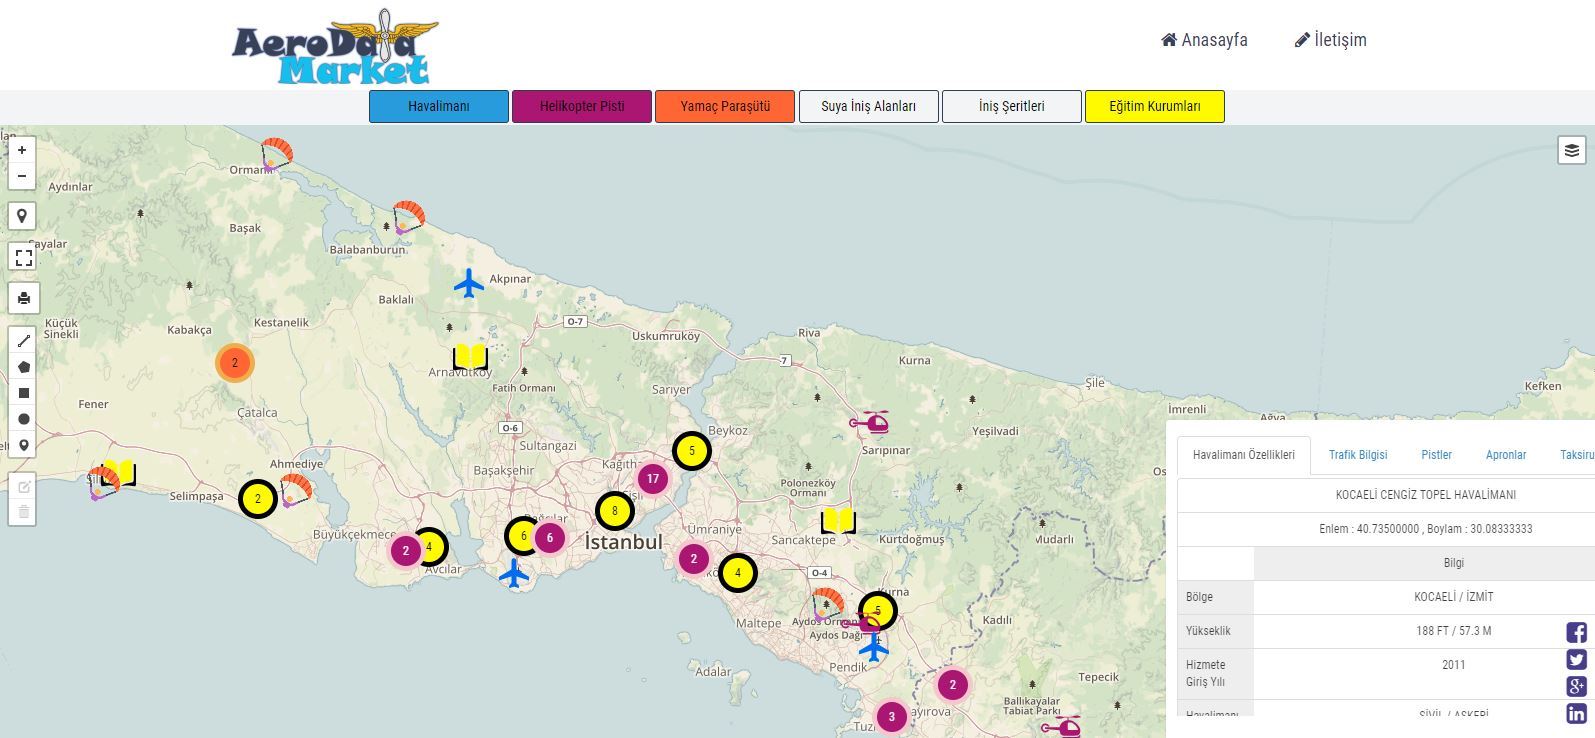This screenshot has width=1595, height=738.
Task: Open the İletişim contact page
Action: (x=1330, y=40)
